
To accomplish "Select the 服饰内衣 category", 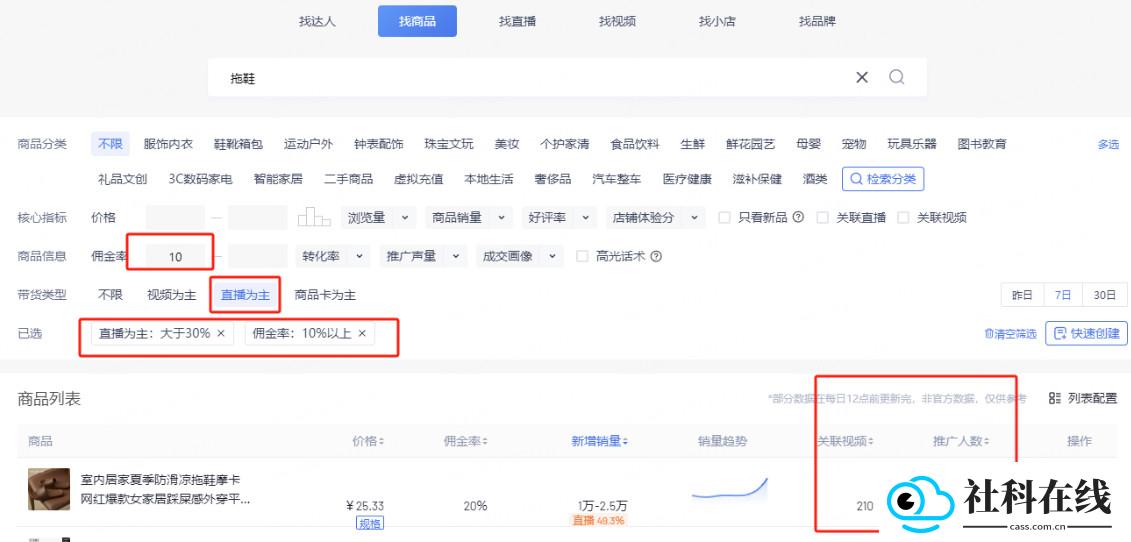I will [168, 144].
